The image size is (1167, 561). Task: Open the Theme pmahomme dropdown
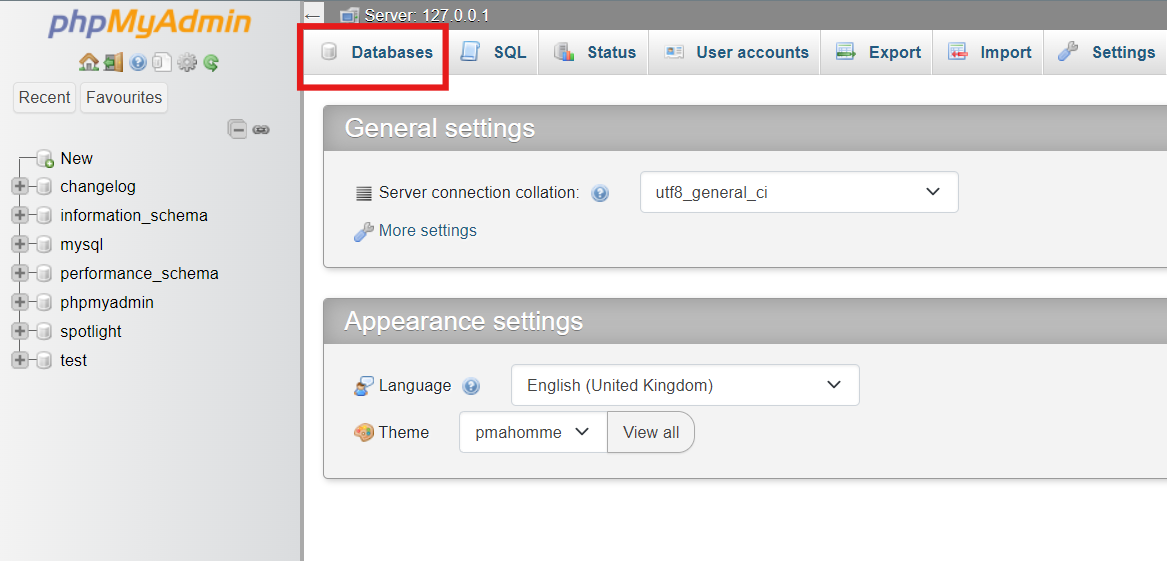533,432
